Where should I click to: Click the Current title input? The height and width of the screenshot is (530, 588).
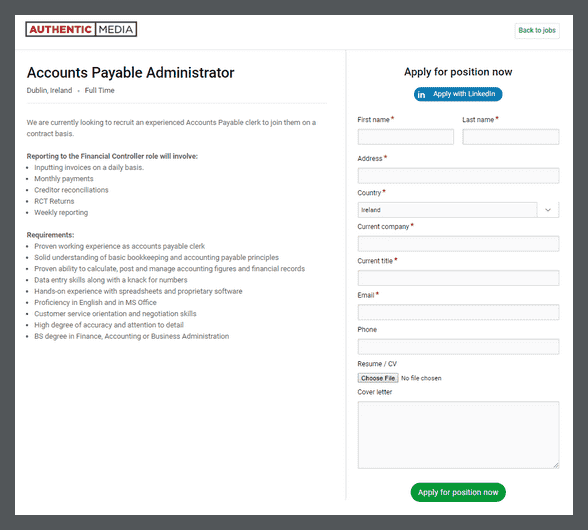[x=458, y=278]
